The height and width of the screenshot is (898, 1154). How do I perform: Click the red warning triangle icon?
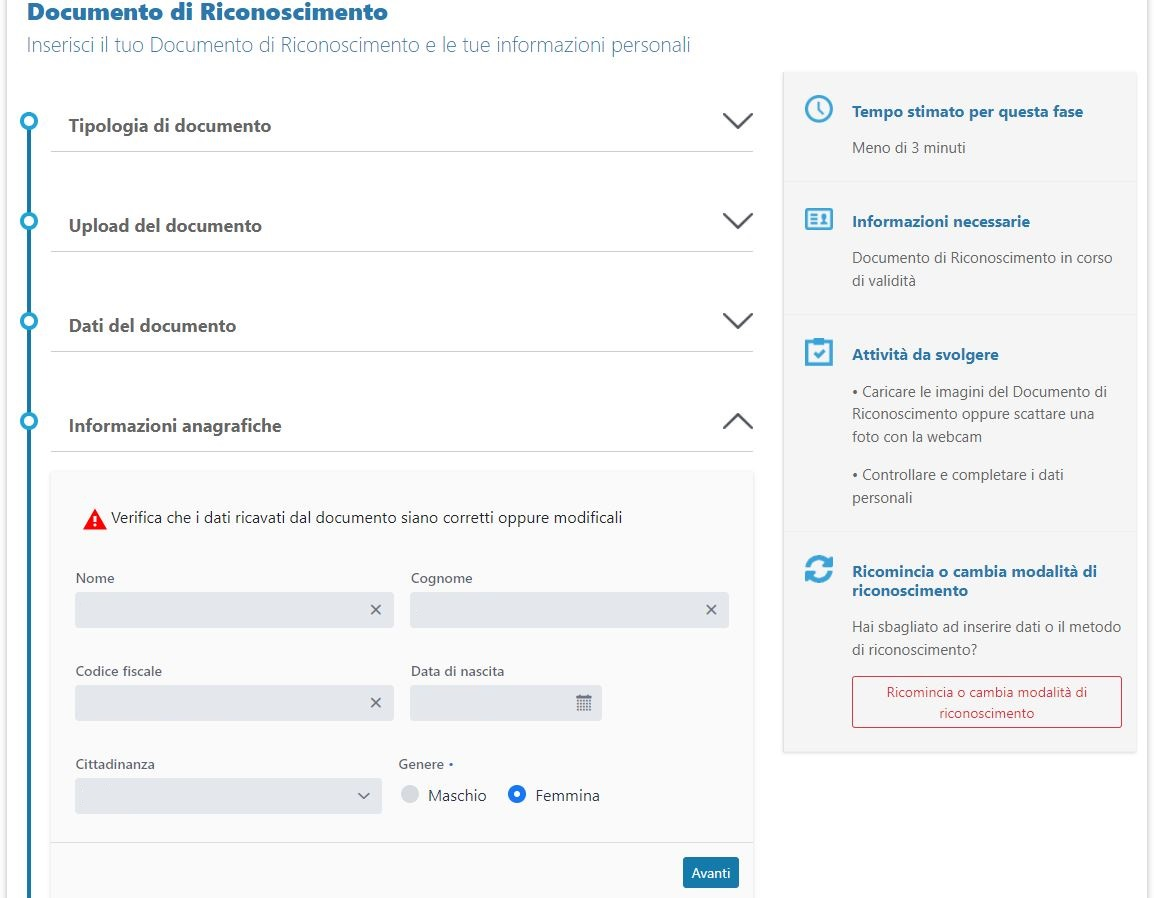pos(95,519)
